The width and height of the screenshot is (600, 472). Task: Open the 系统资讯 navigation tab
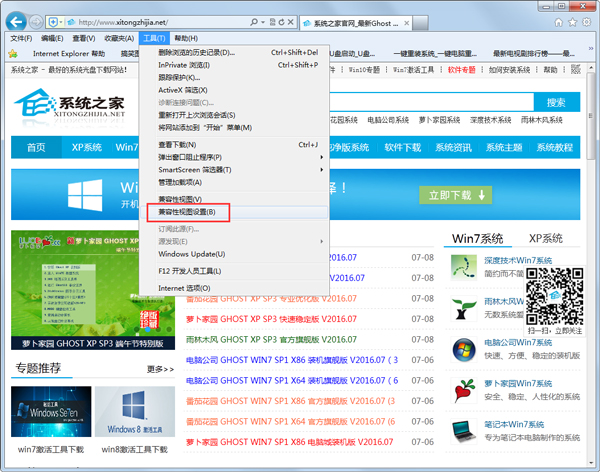453,147
